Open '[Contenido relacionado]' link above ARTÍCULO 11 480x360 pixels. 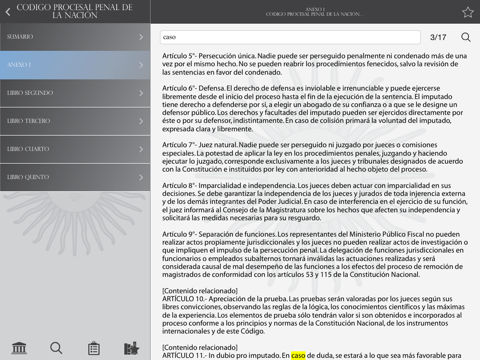click(200, 347)
